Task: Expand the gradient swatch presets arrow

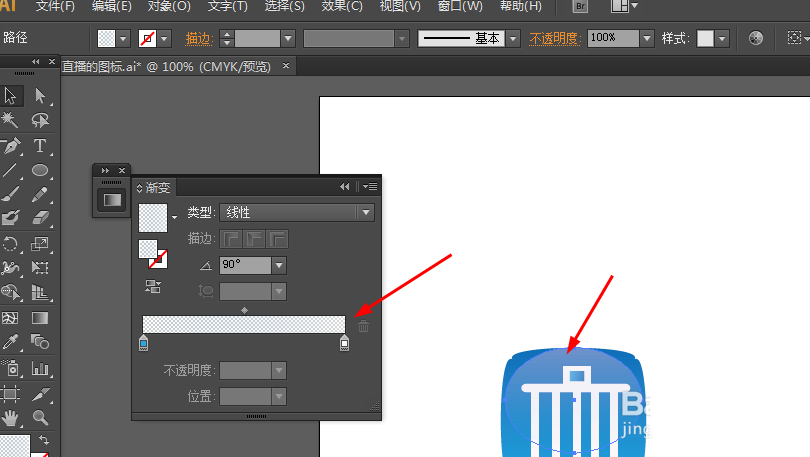Action: coord(175,217)
